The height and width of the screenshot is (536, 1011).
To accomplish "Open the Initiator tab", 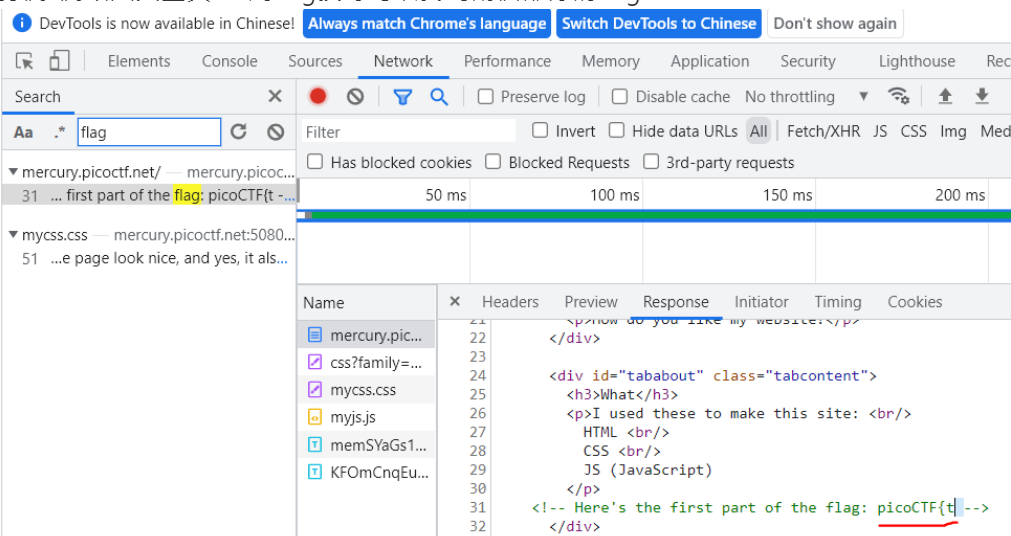I will pos(761,302).
